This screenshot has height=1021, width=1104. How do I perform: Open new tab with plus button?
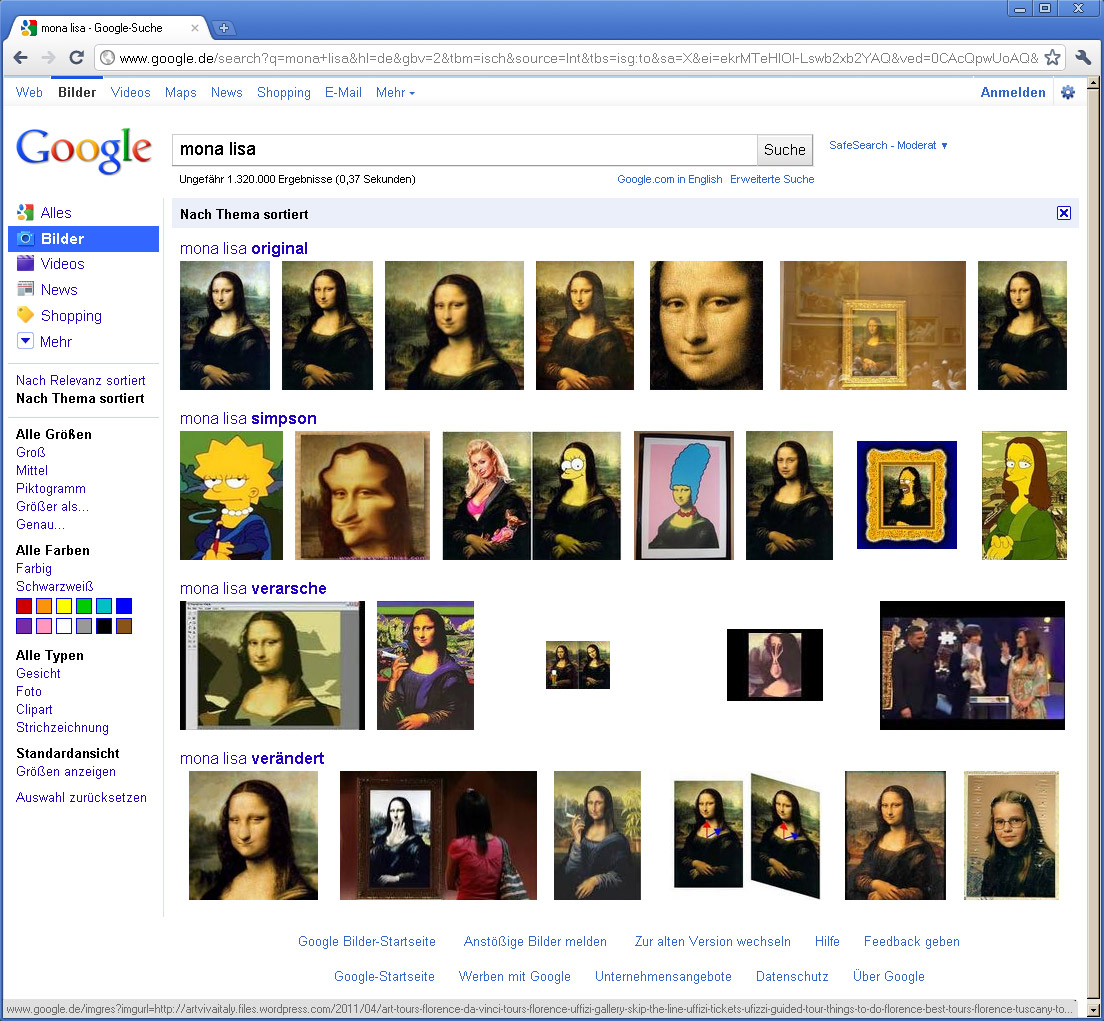tap(224, 28)
